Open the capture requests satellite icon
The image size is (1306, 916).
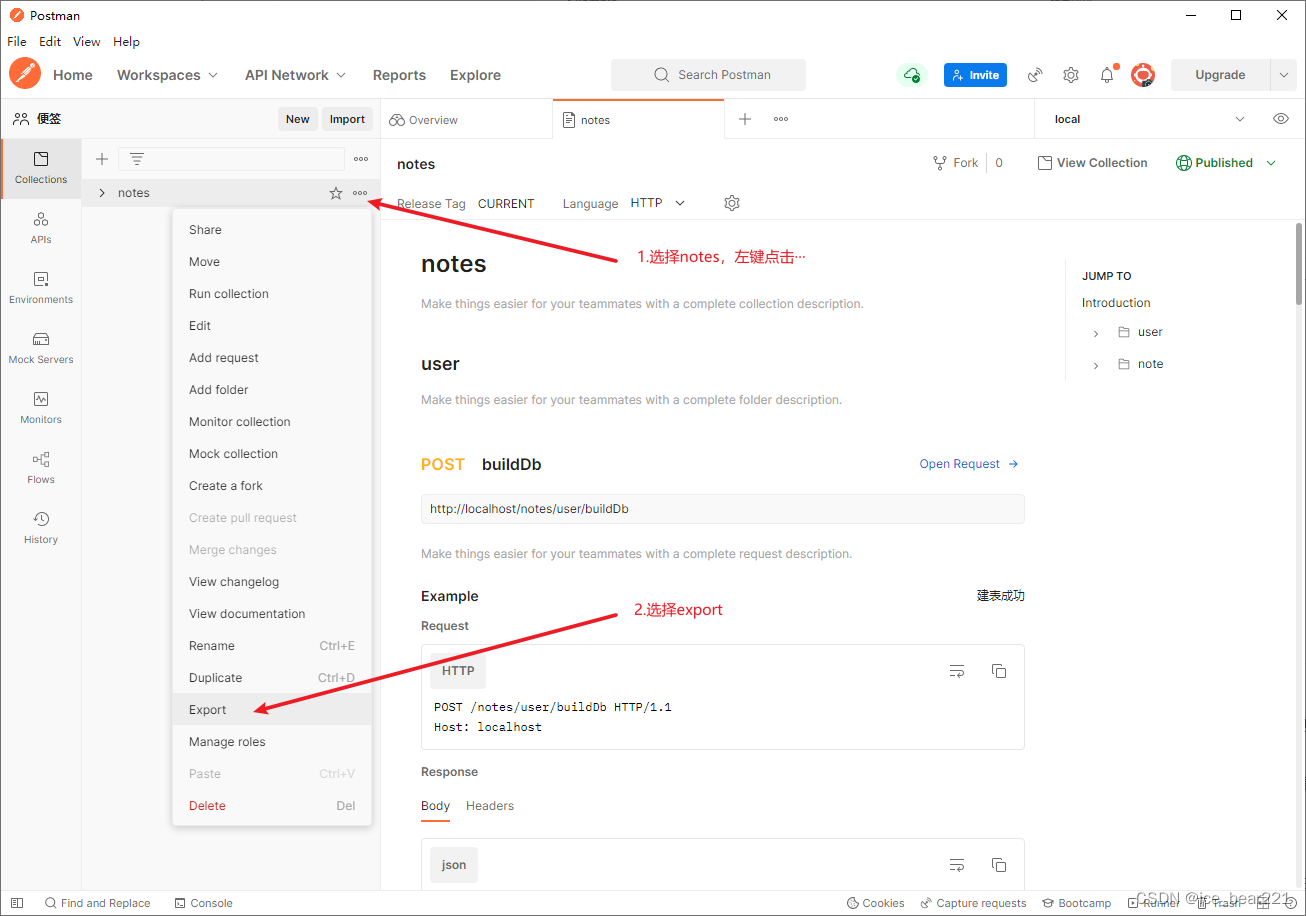[x=1036, y=75]
